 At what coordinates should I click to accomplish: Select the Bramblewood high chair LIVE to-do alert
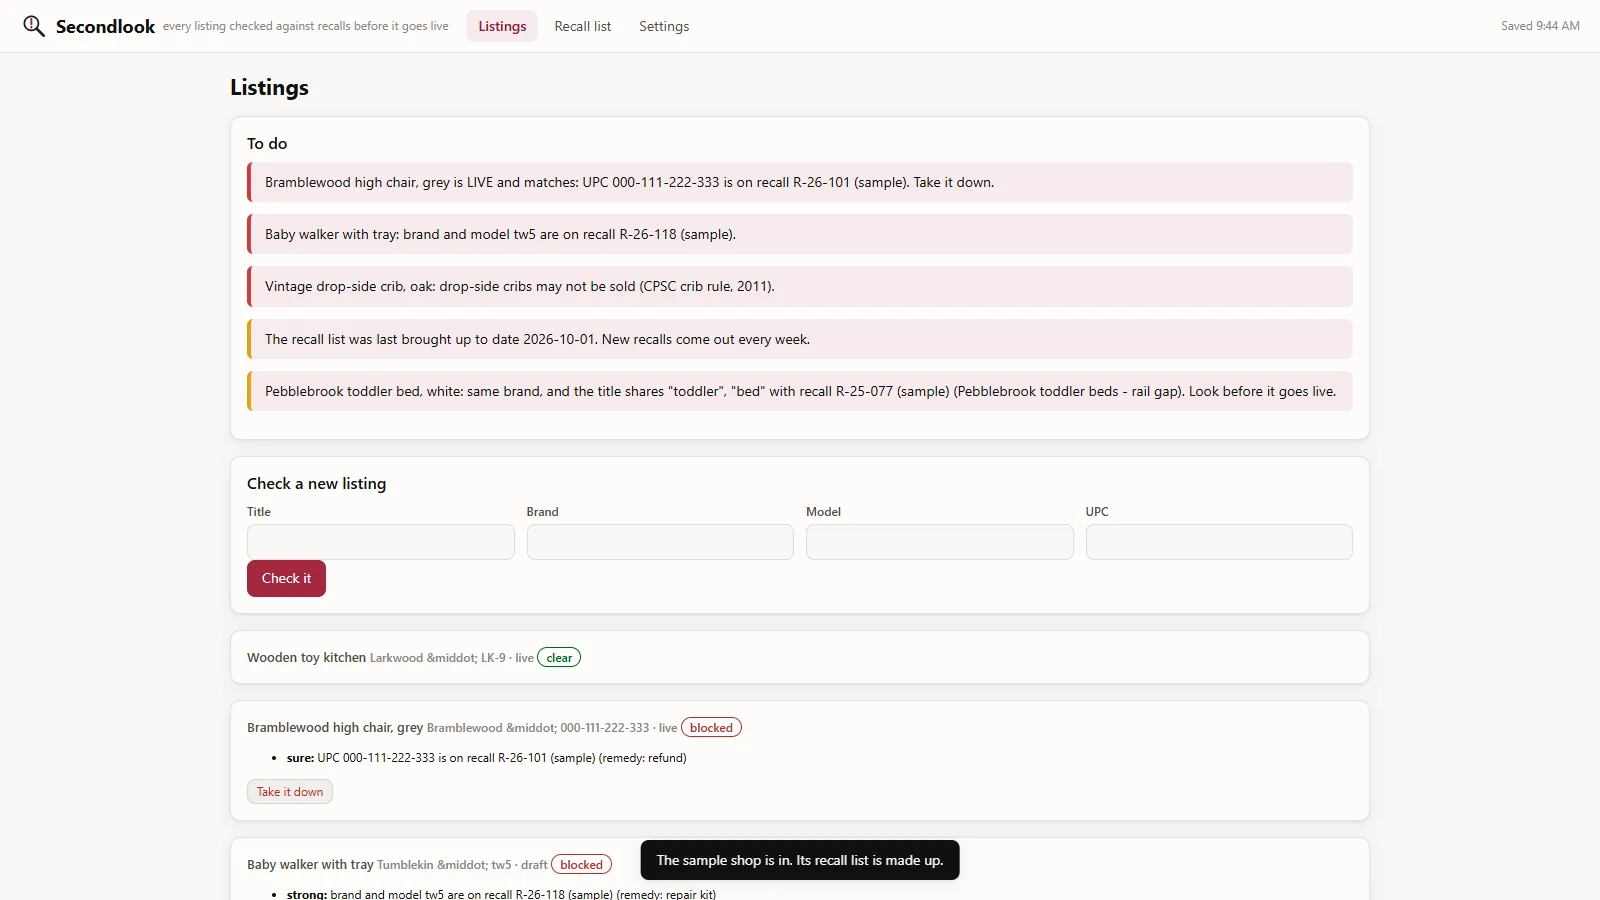tap(800, 182)
